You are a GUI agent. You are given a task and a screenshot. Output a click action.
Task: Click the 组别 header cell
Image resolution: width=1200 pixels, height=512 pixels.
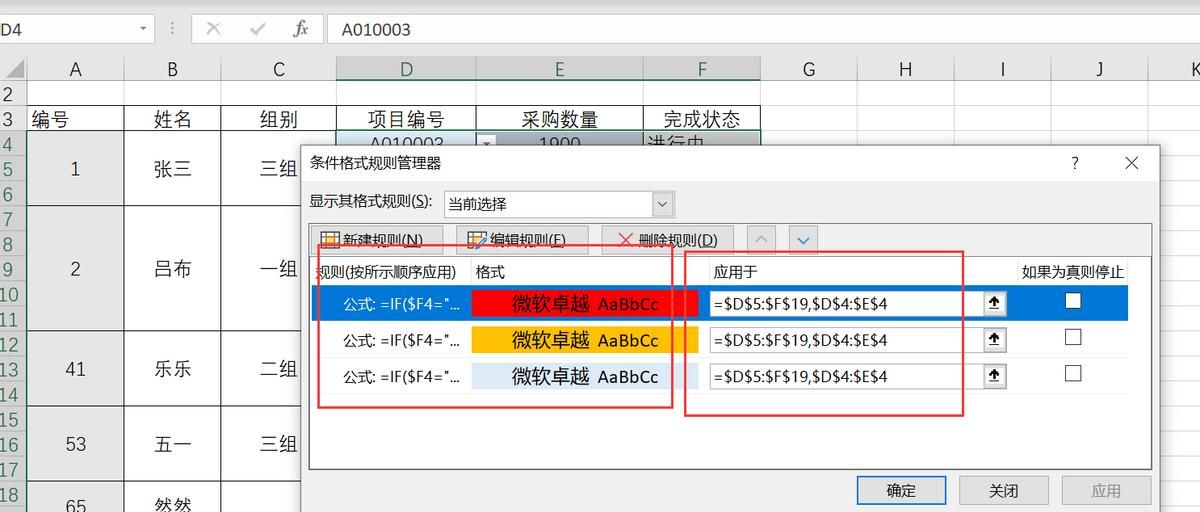278,119
